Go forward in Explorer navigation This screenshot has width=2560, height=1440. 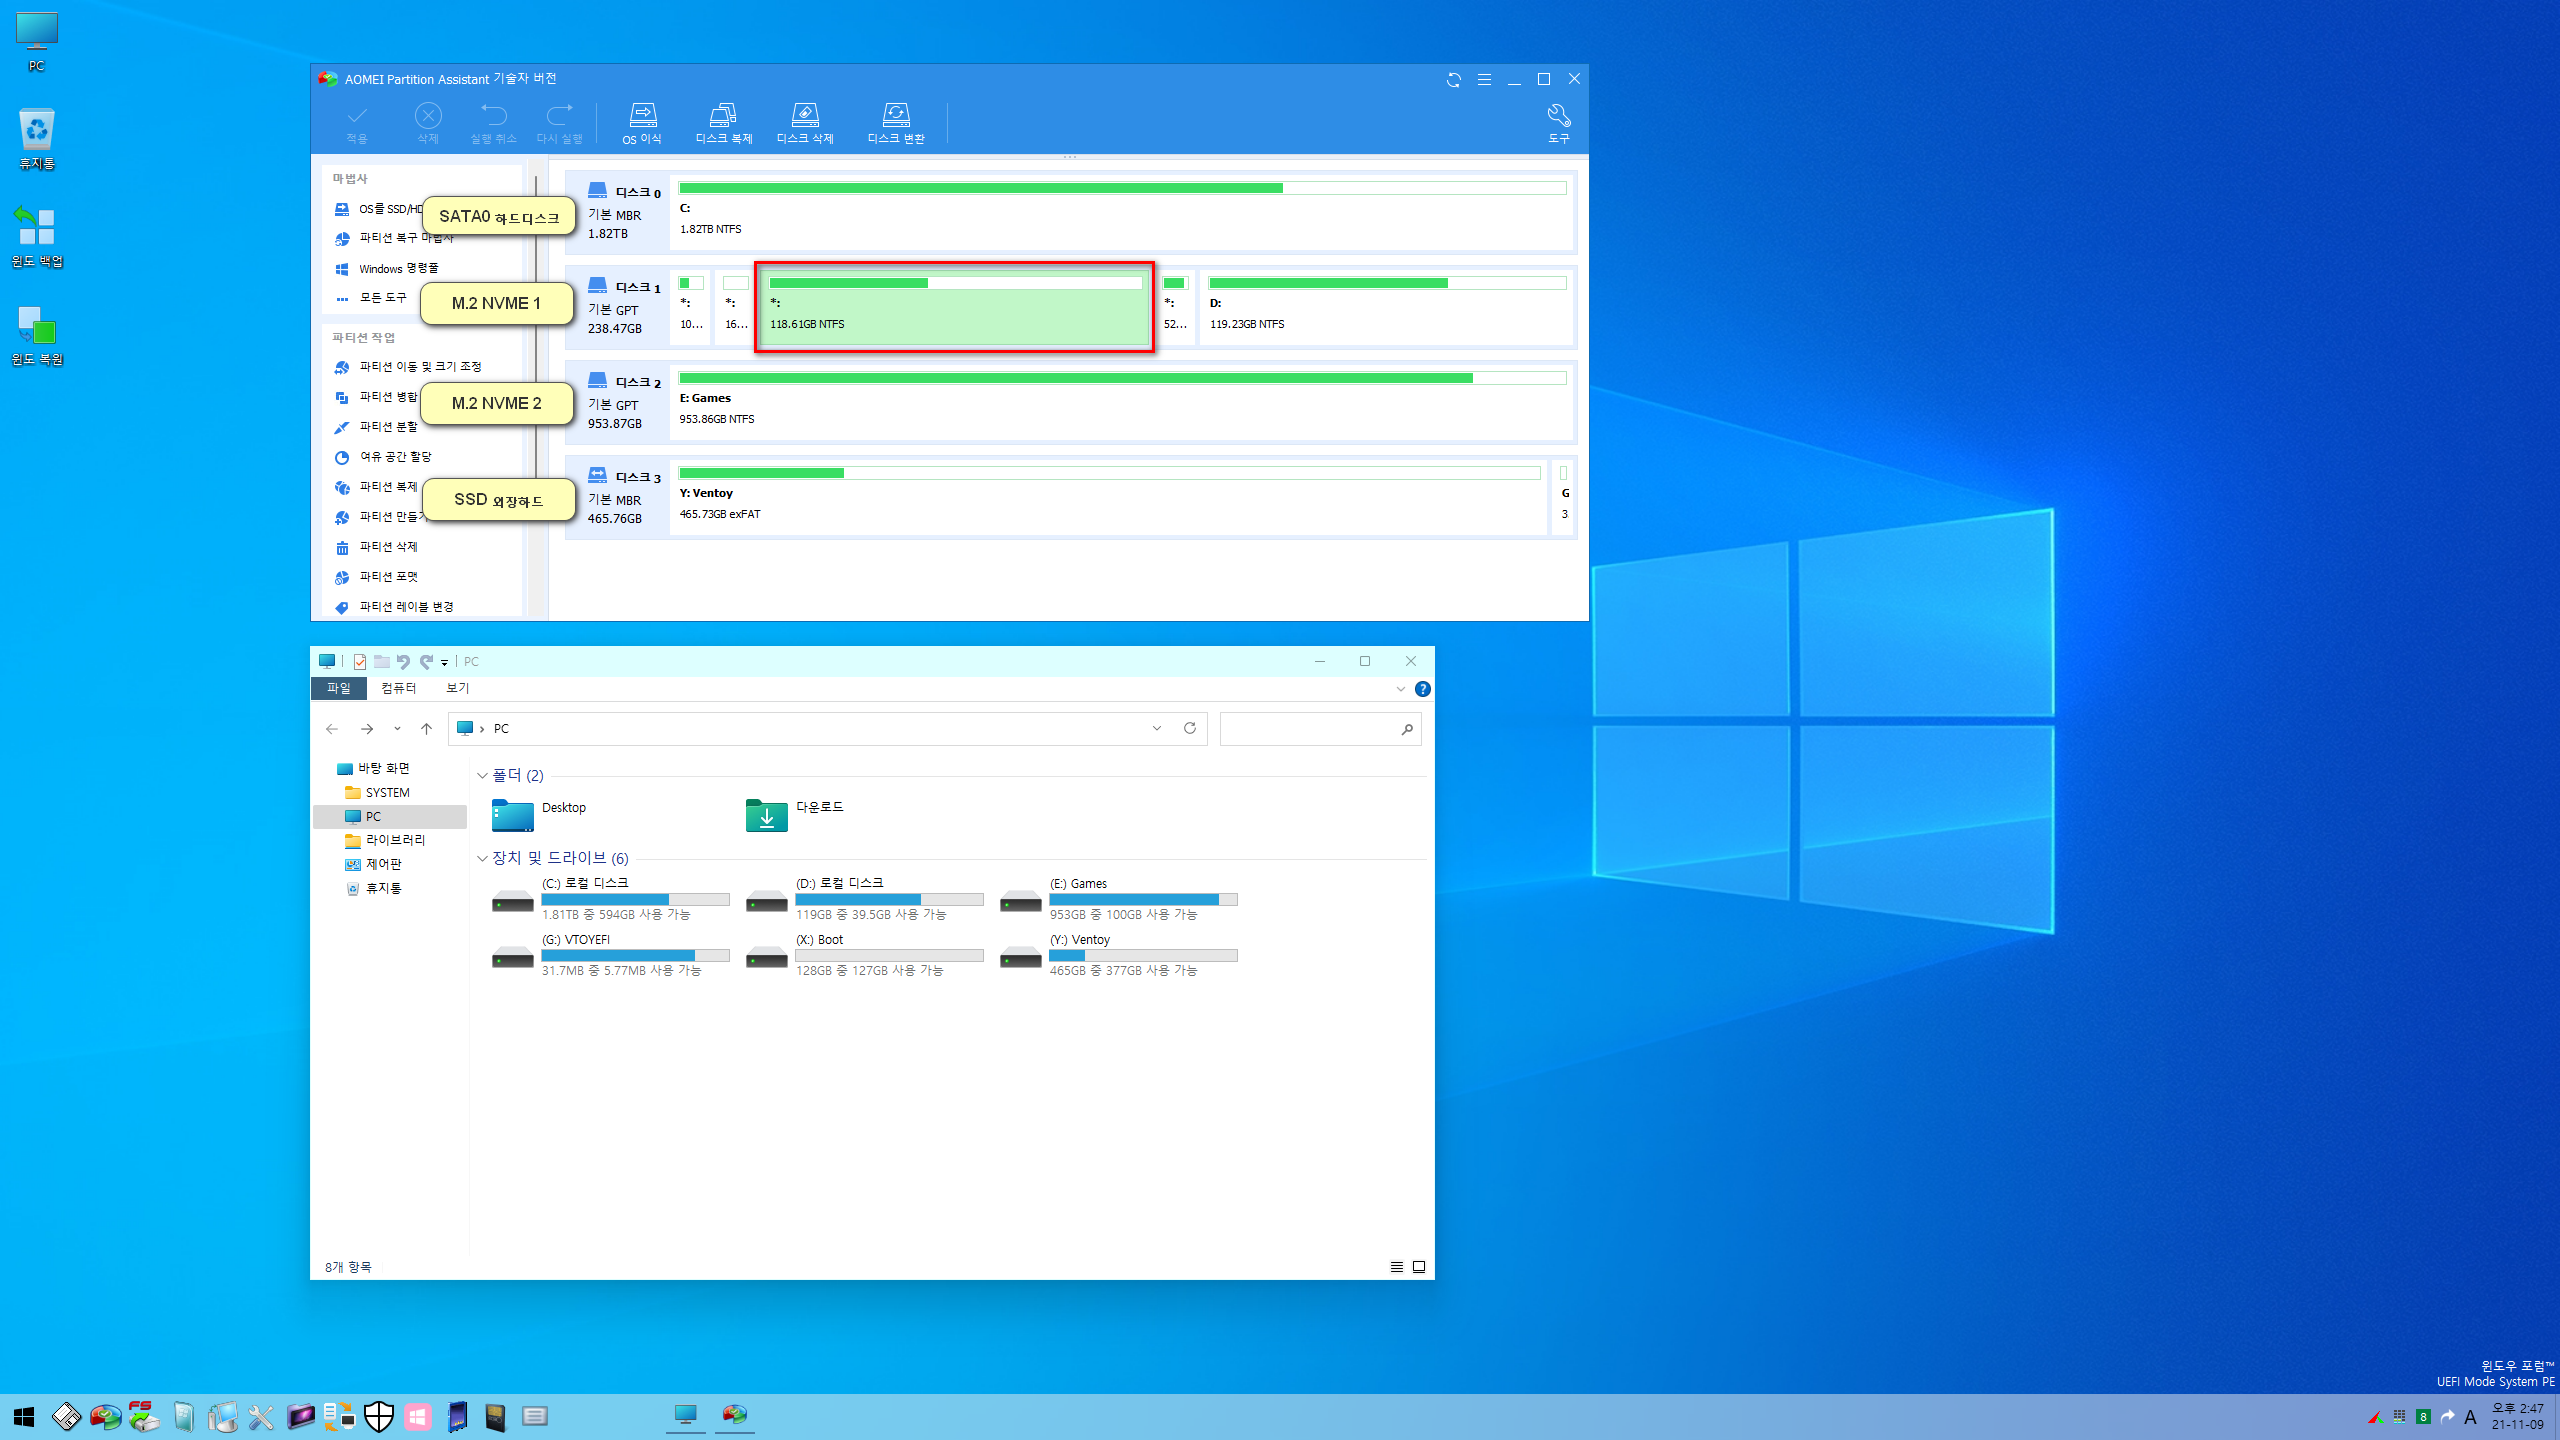[367, 729]
